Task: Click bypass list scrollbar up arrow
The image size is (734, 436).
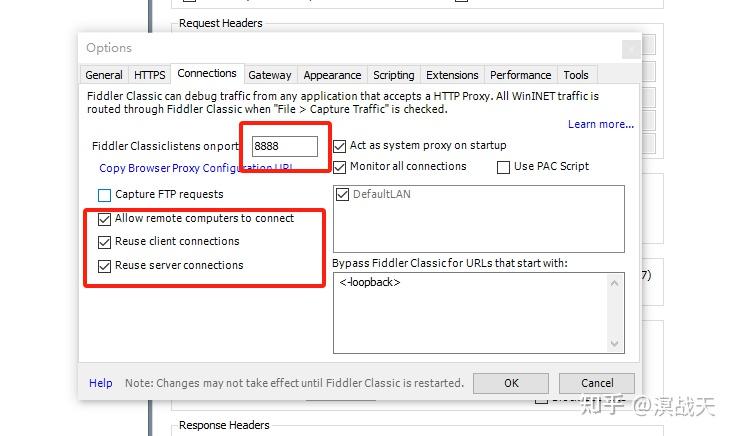Action: tap(615, 283)
